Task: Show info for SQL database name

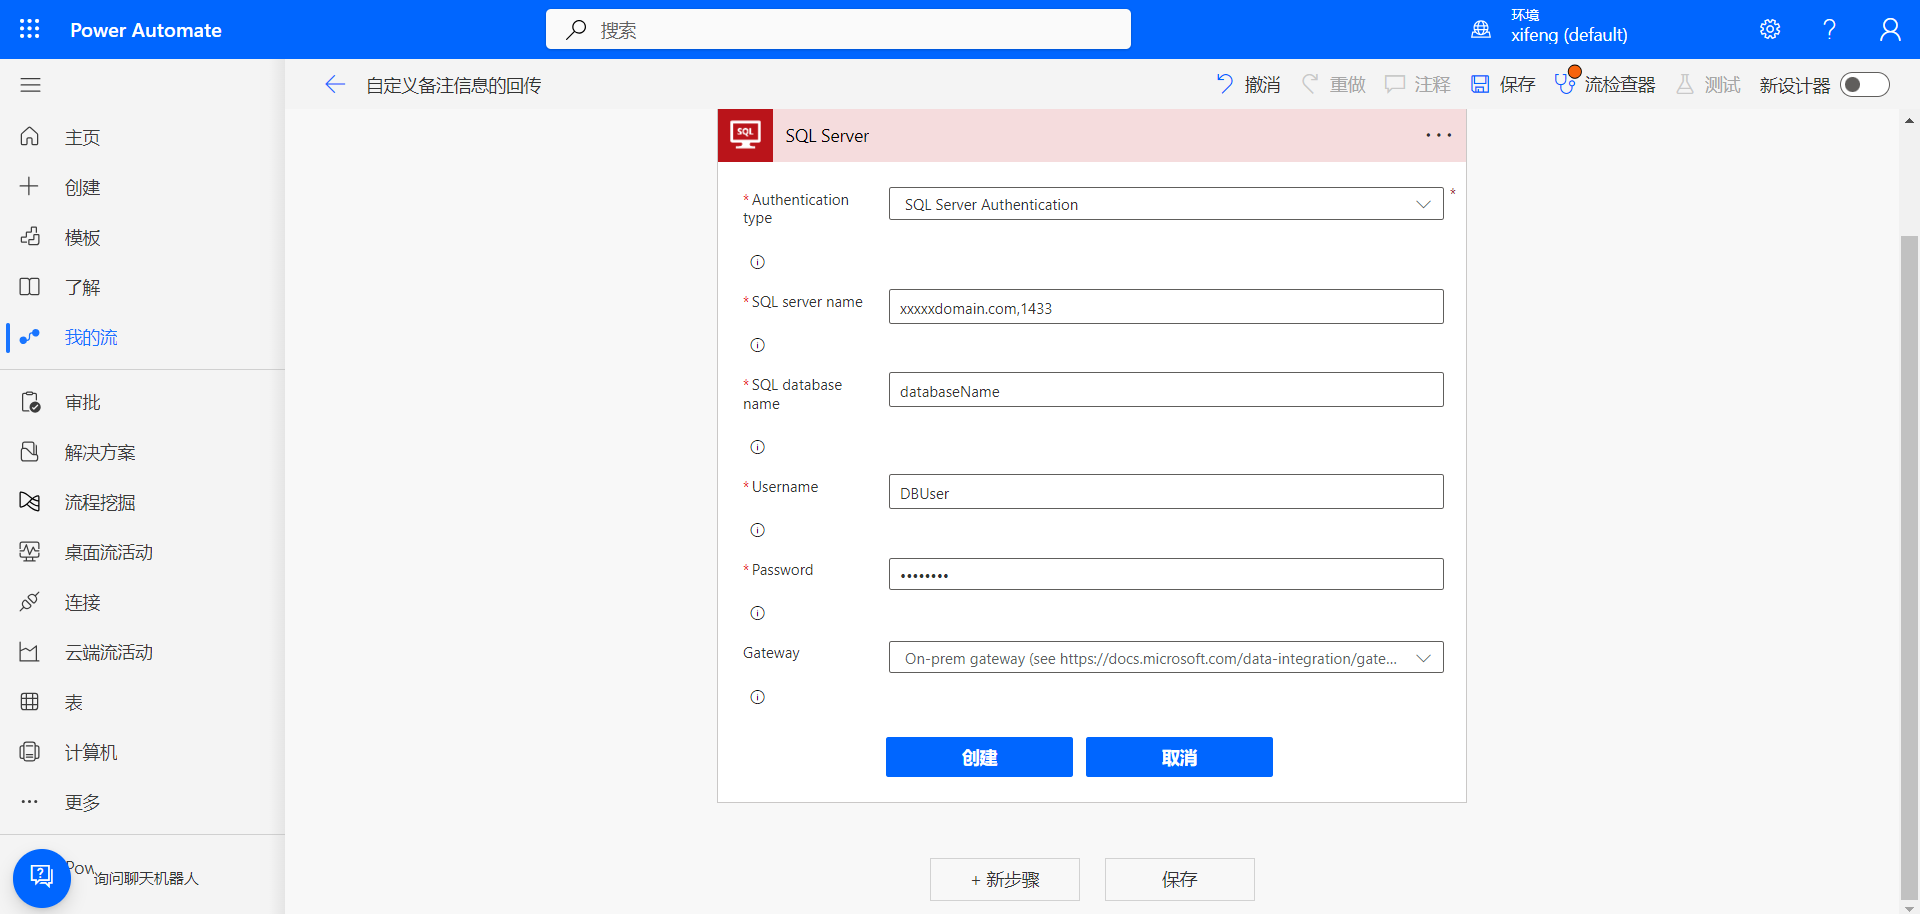Action: (x=757, y=447)
